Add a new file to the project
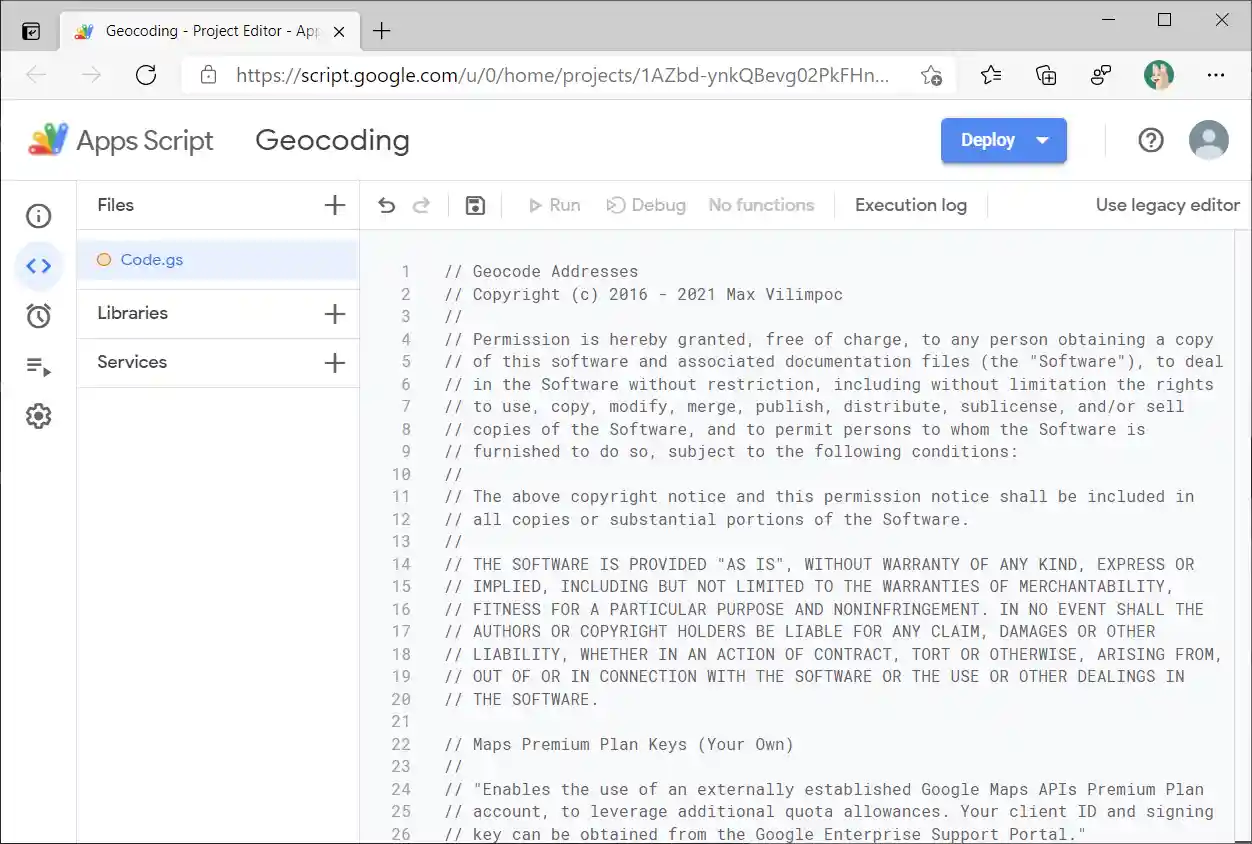The width and height of the screenshot is (1252, 844). click(334, 205)
